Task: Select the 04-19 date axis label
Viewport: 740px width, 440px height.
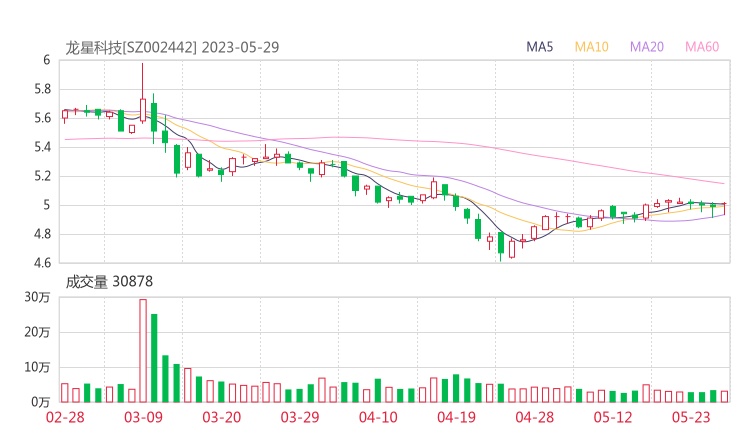Action: (x=456, y=417)
